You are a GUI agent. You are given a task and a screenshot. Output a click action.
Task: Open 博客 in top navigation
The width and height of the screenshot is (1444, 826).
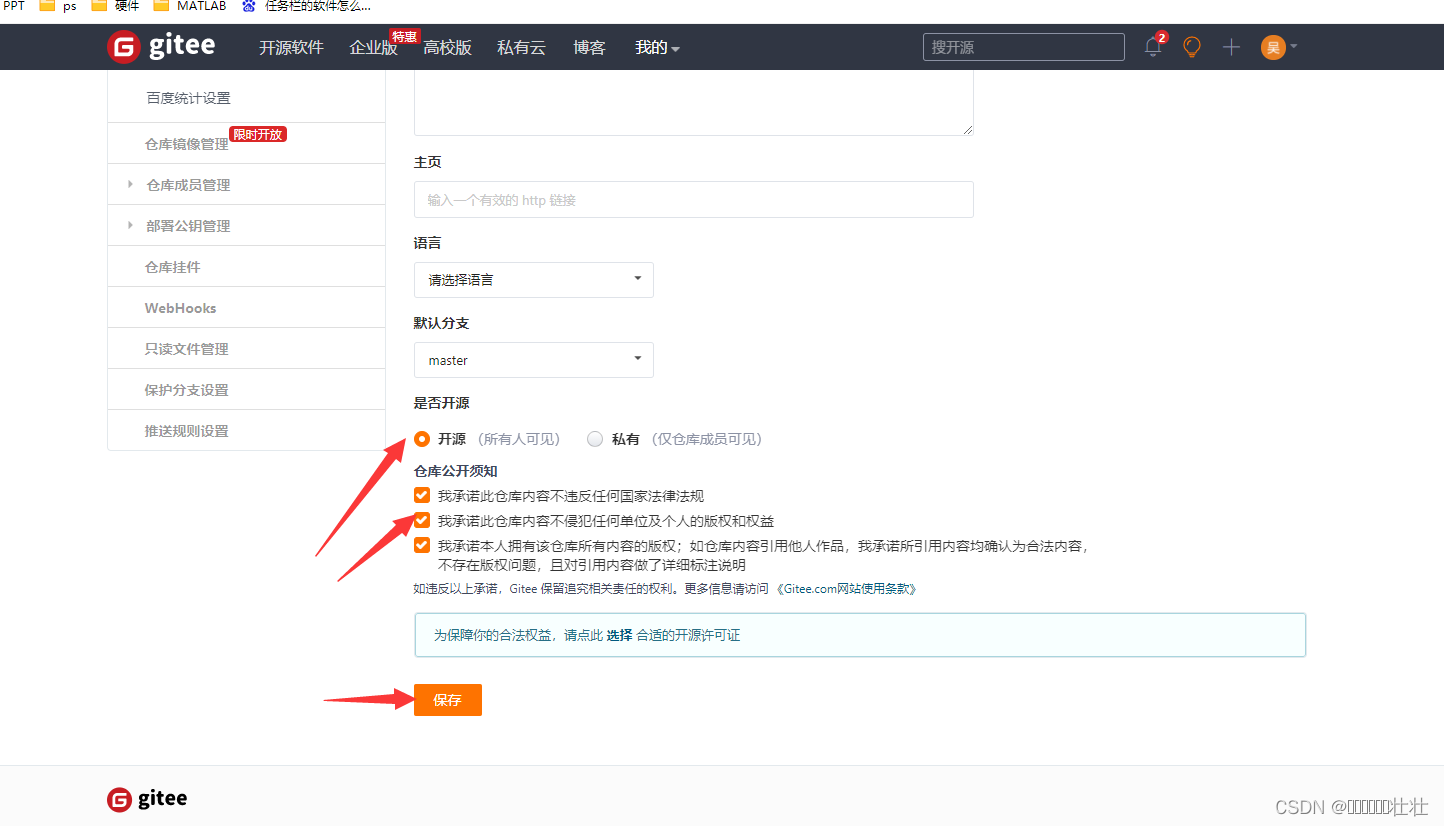(x=589, y=47)
